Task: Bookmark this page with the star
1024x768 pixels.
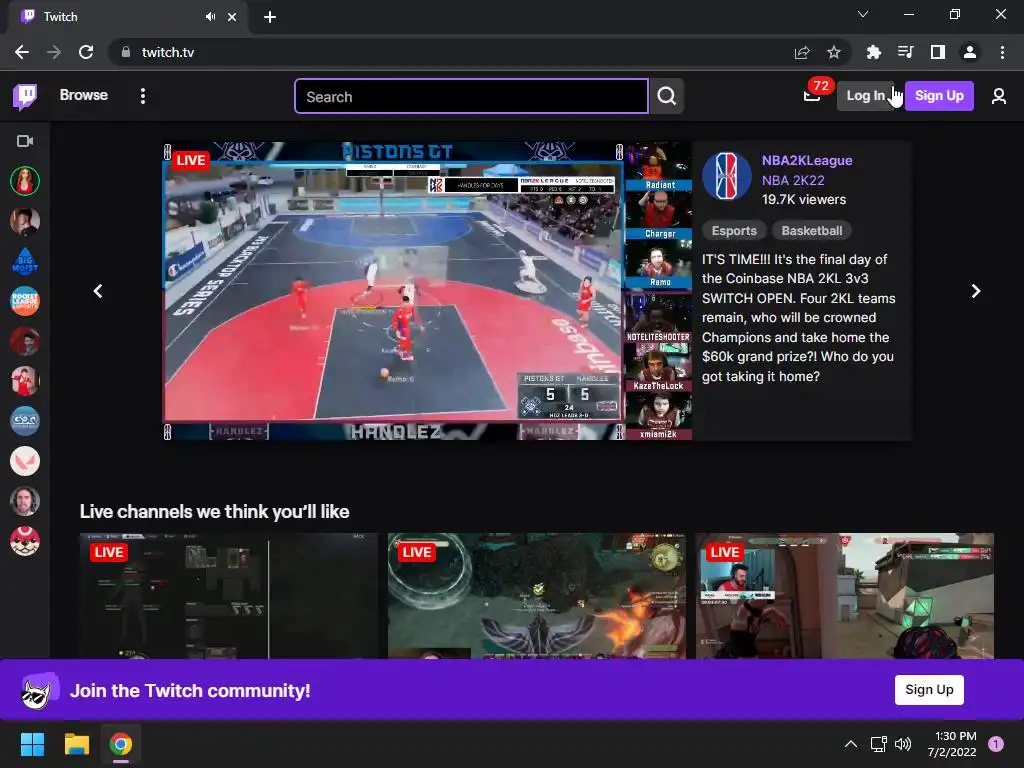Action: coord(834,52)
